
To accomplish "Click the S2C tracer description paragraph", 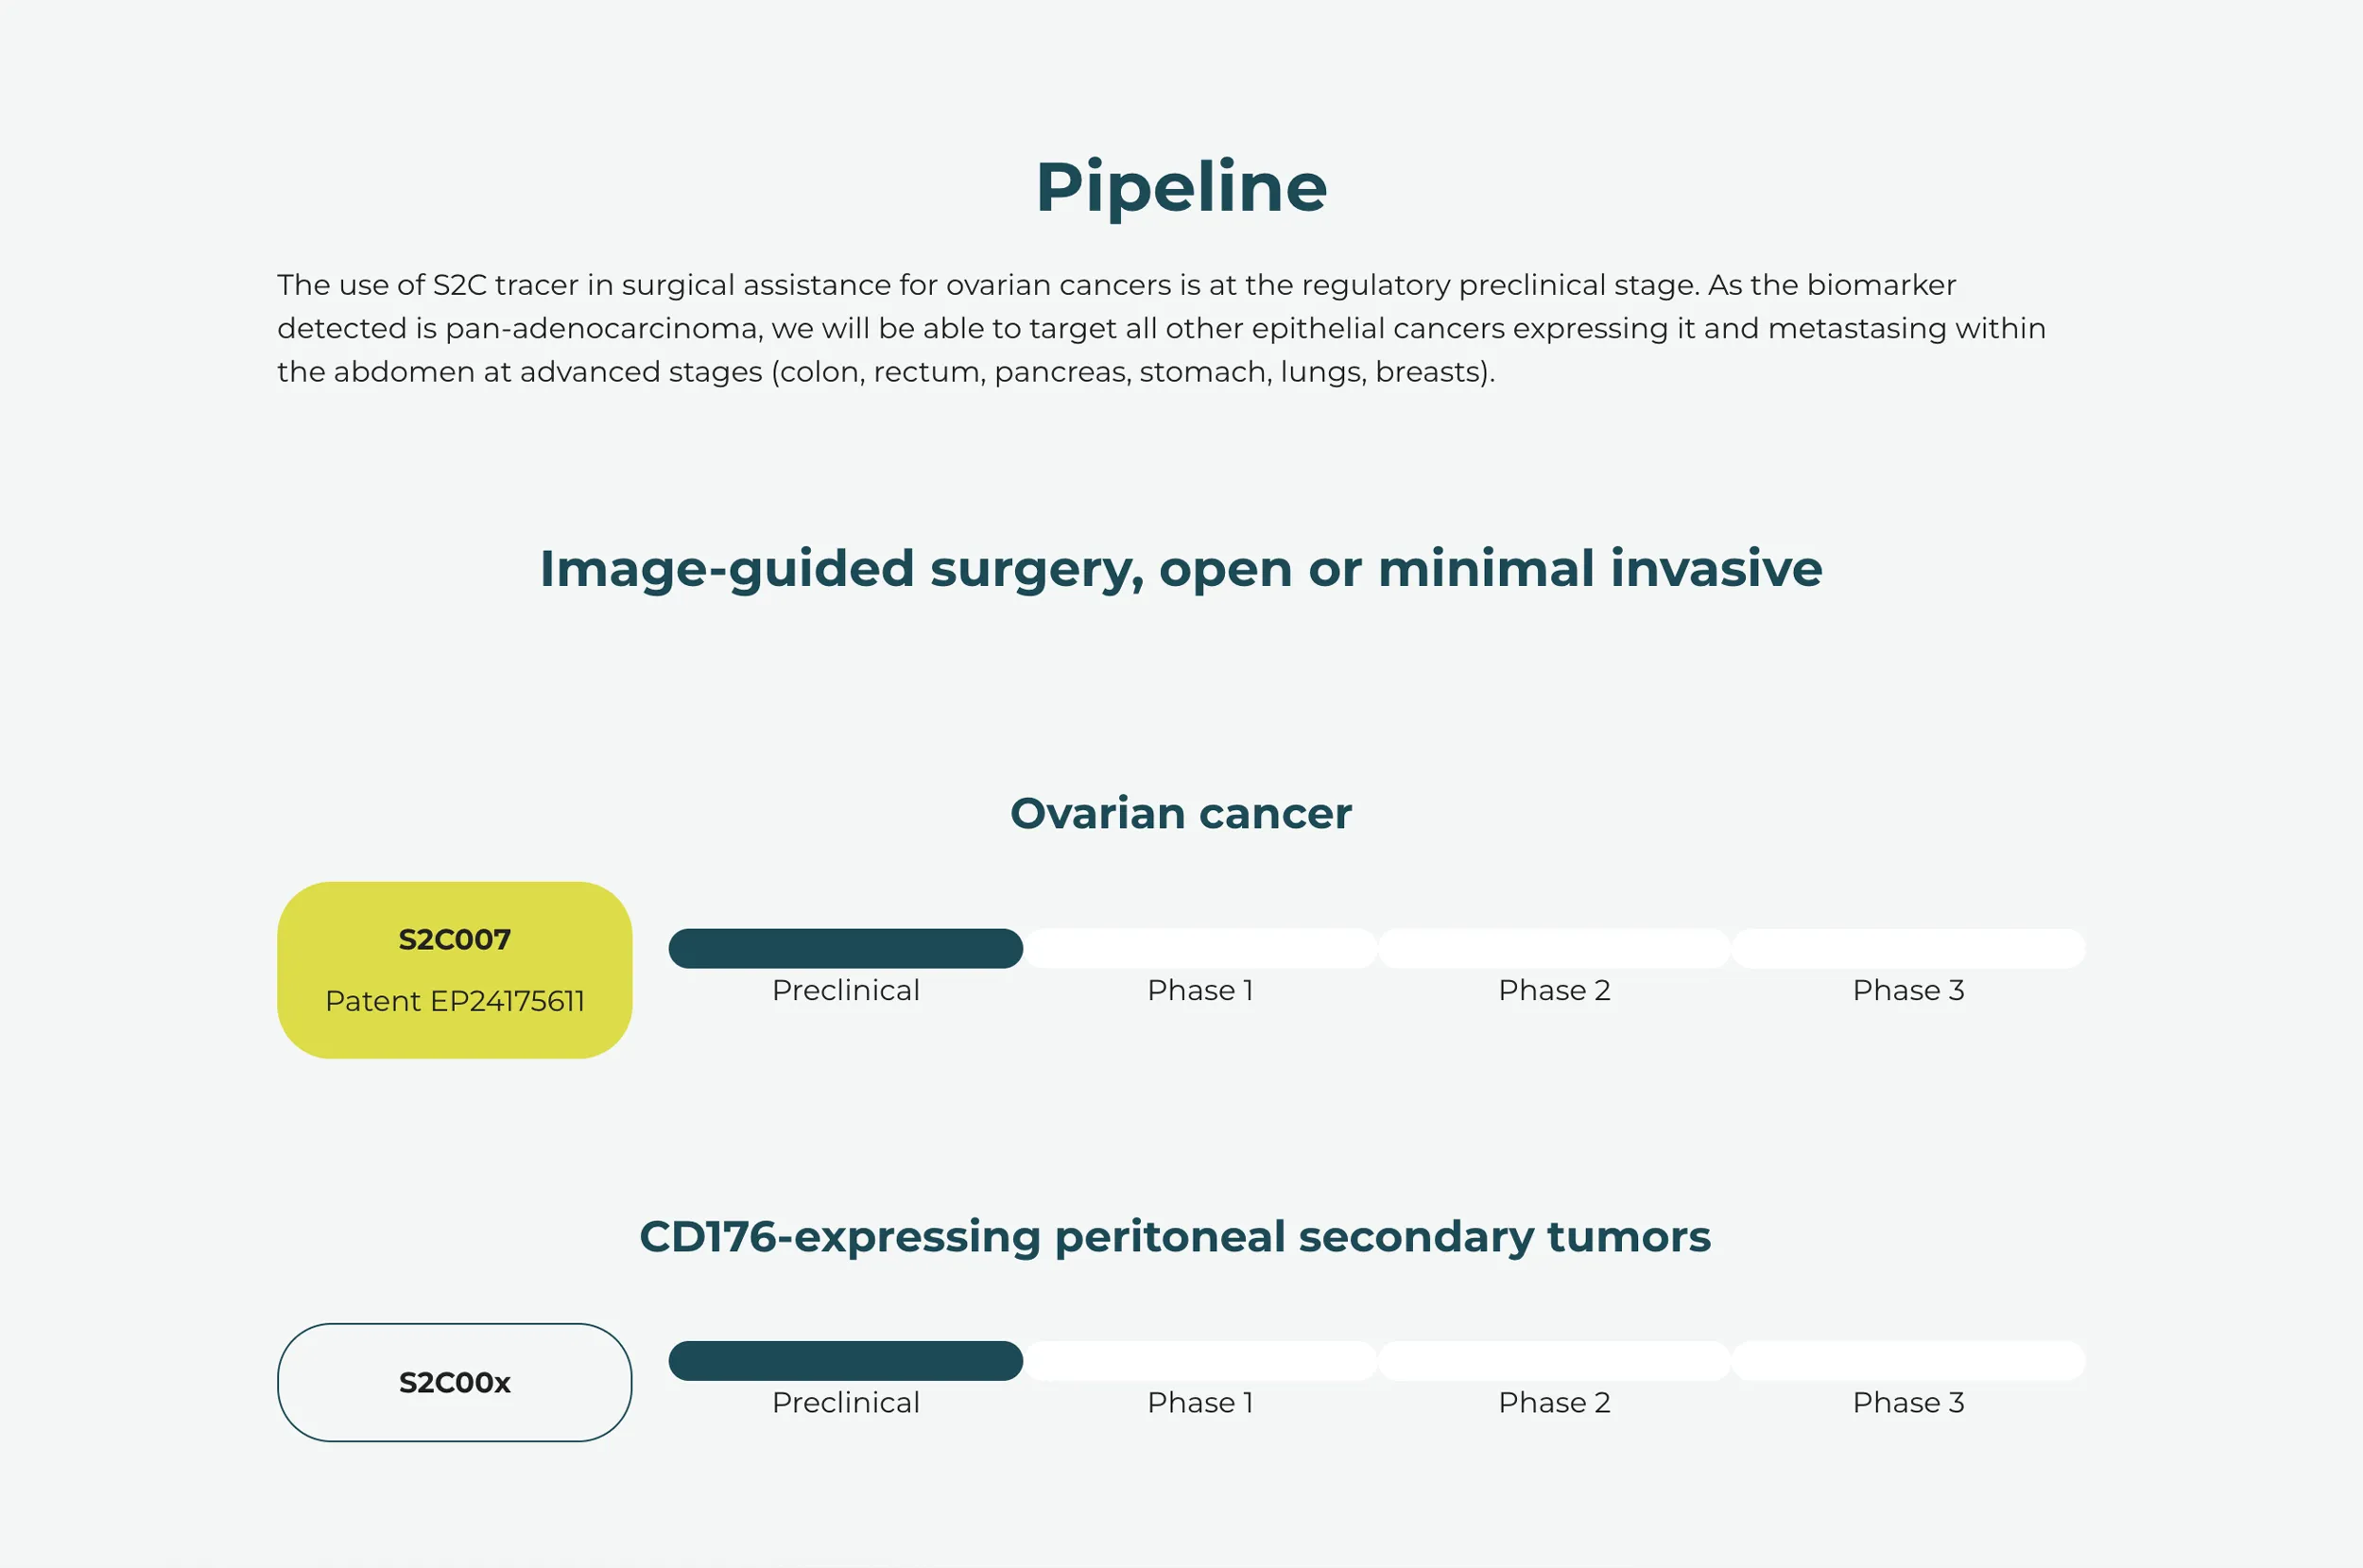I will pos(1161,328).
